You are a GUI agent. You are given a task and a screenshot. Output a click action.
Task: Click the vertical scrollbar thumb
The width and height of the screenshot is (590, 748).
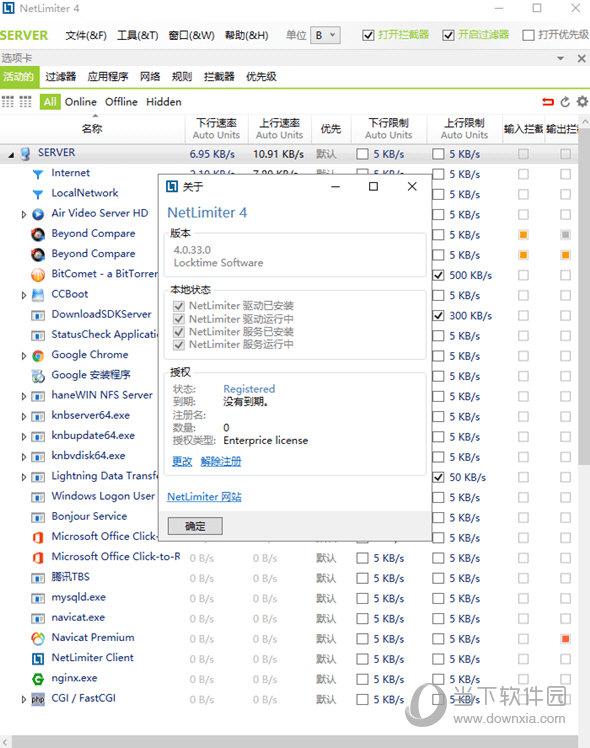[x=585, y=296]
